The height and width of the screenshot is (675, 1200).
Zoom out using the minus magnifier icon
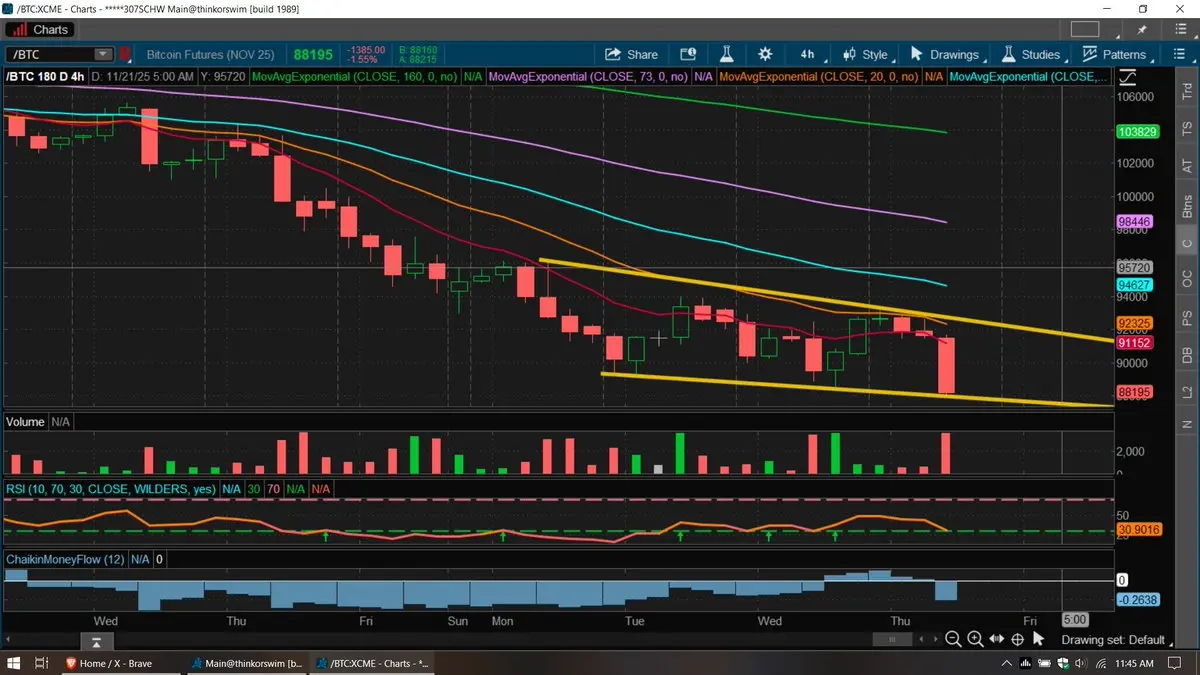pos(953,639)
